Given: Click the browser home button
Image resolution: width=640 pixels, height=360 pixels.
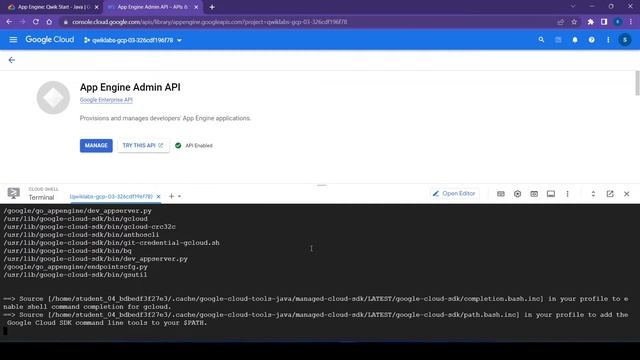Looking at the screenshot, I should 49,22.
